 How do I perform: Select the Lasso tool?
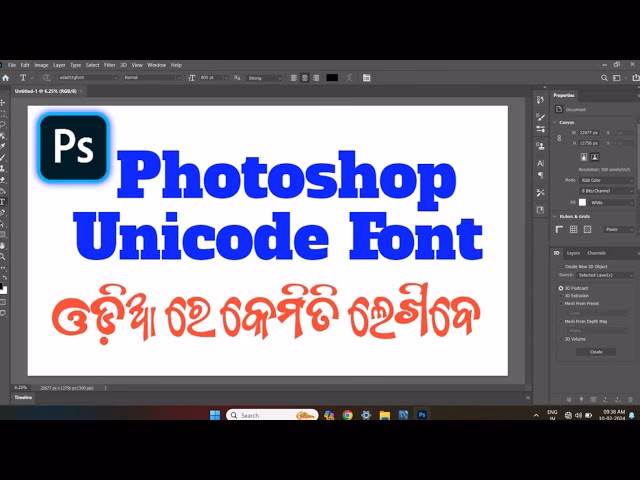pyautogui.click(x=2, y=124)
